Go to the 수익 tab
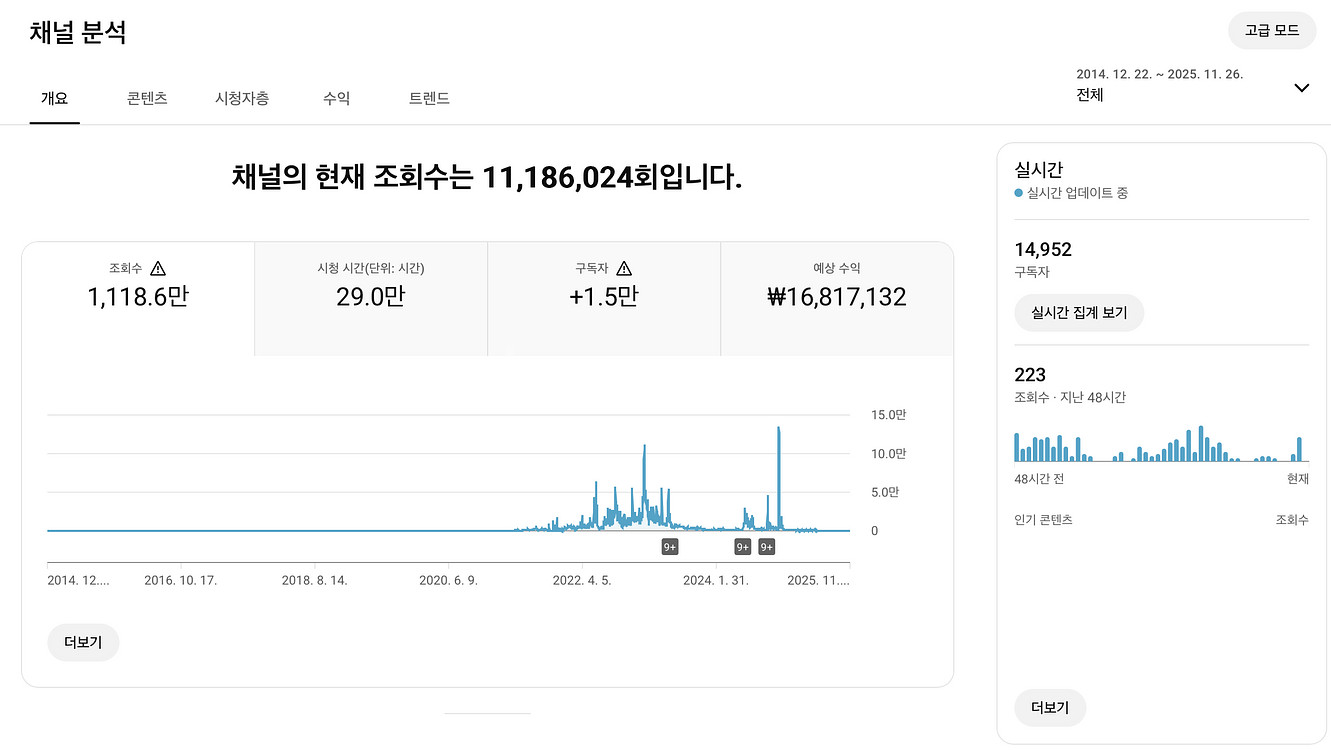Image resolution: width=1331 pixels, height=750 pixels. [336, 98]
